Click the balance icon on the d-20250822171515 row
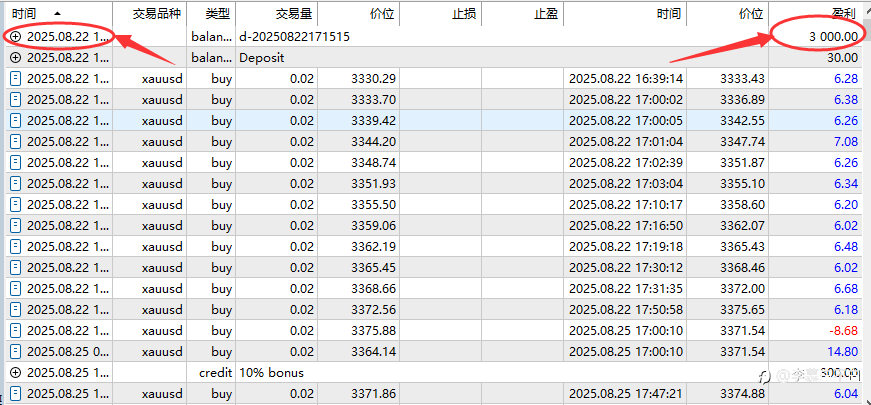Image resolution: width=871 pixels, height=405 pixels. click(15, 36)
